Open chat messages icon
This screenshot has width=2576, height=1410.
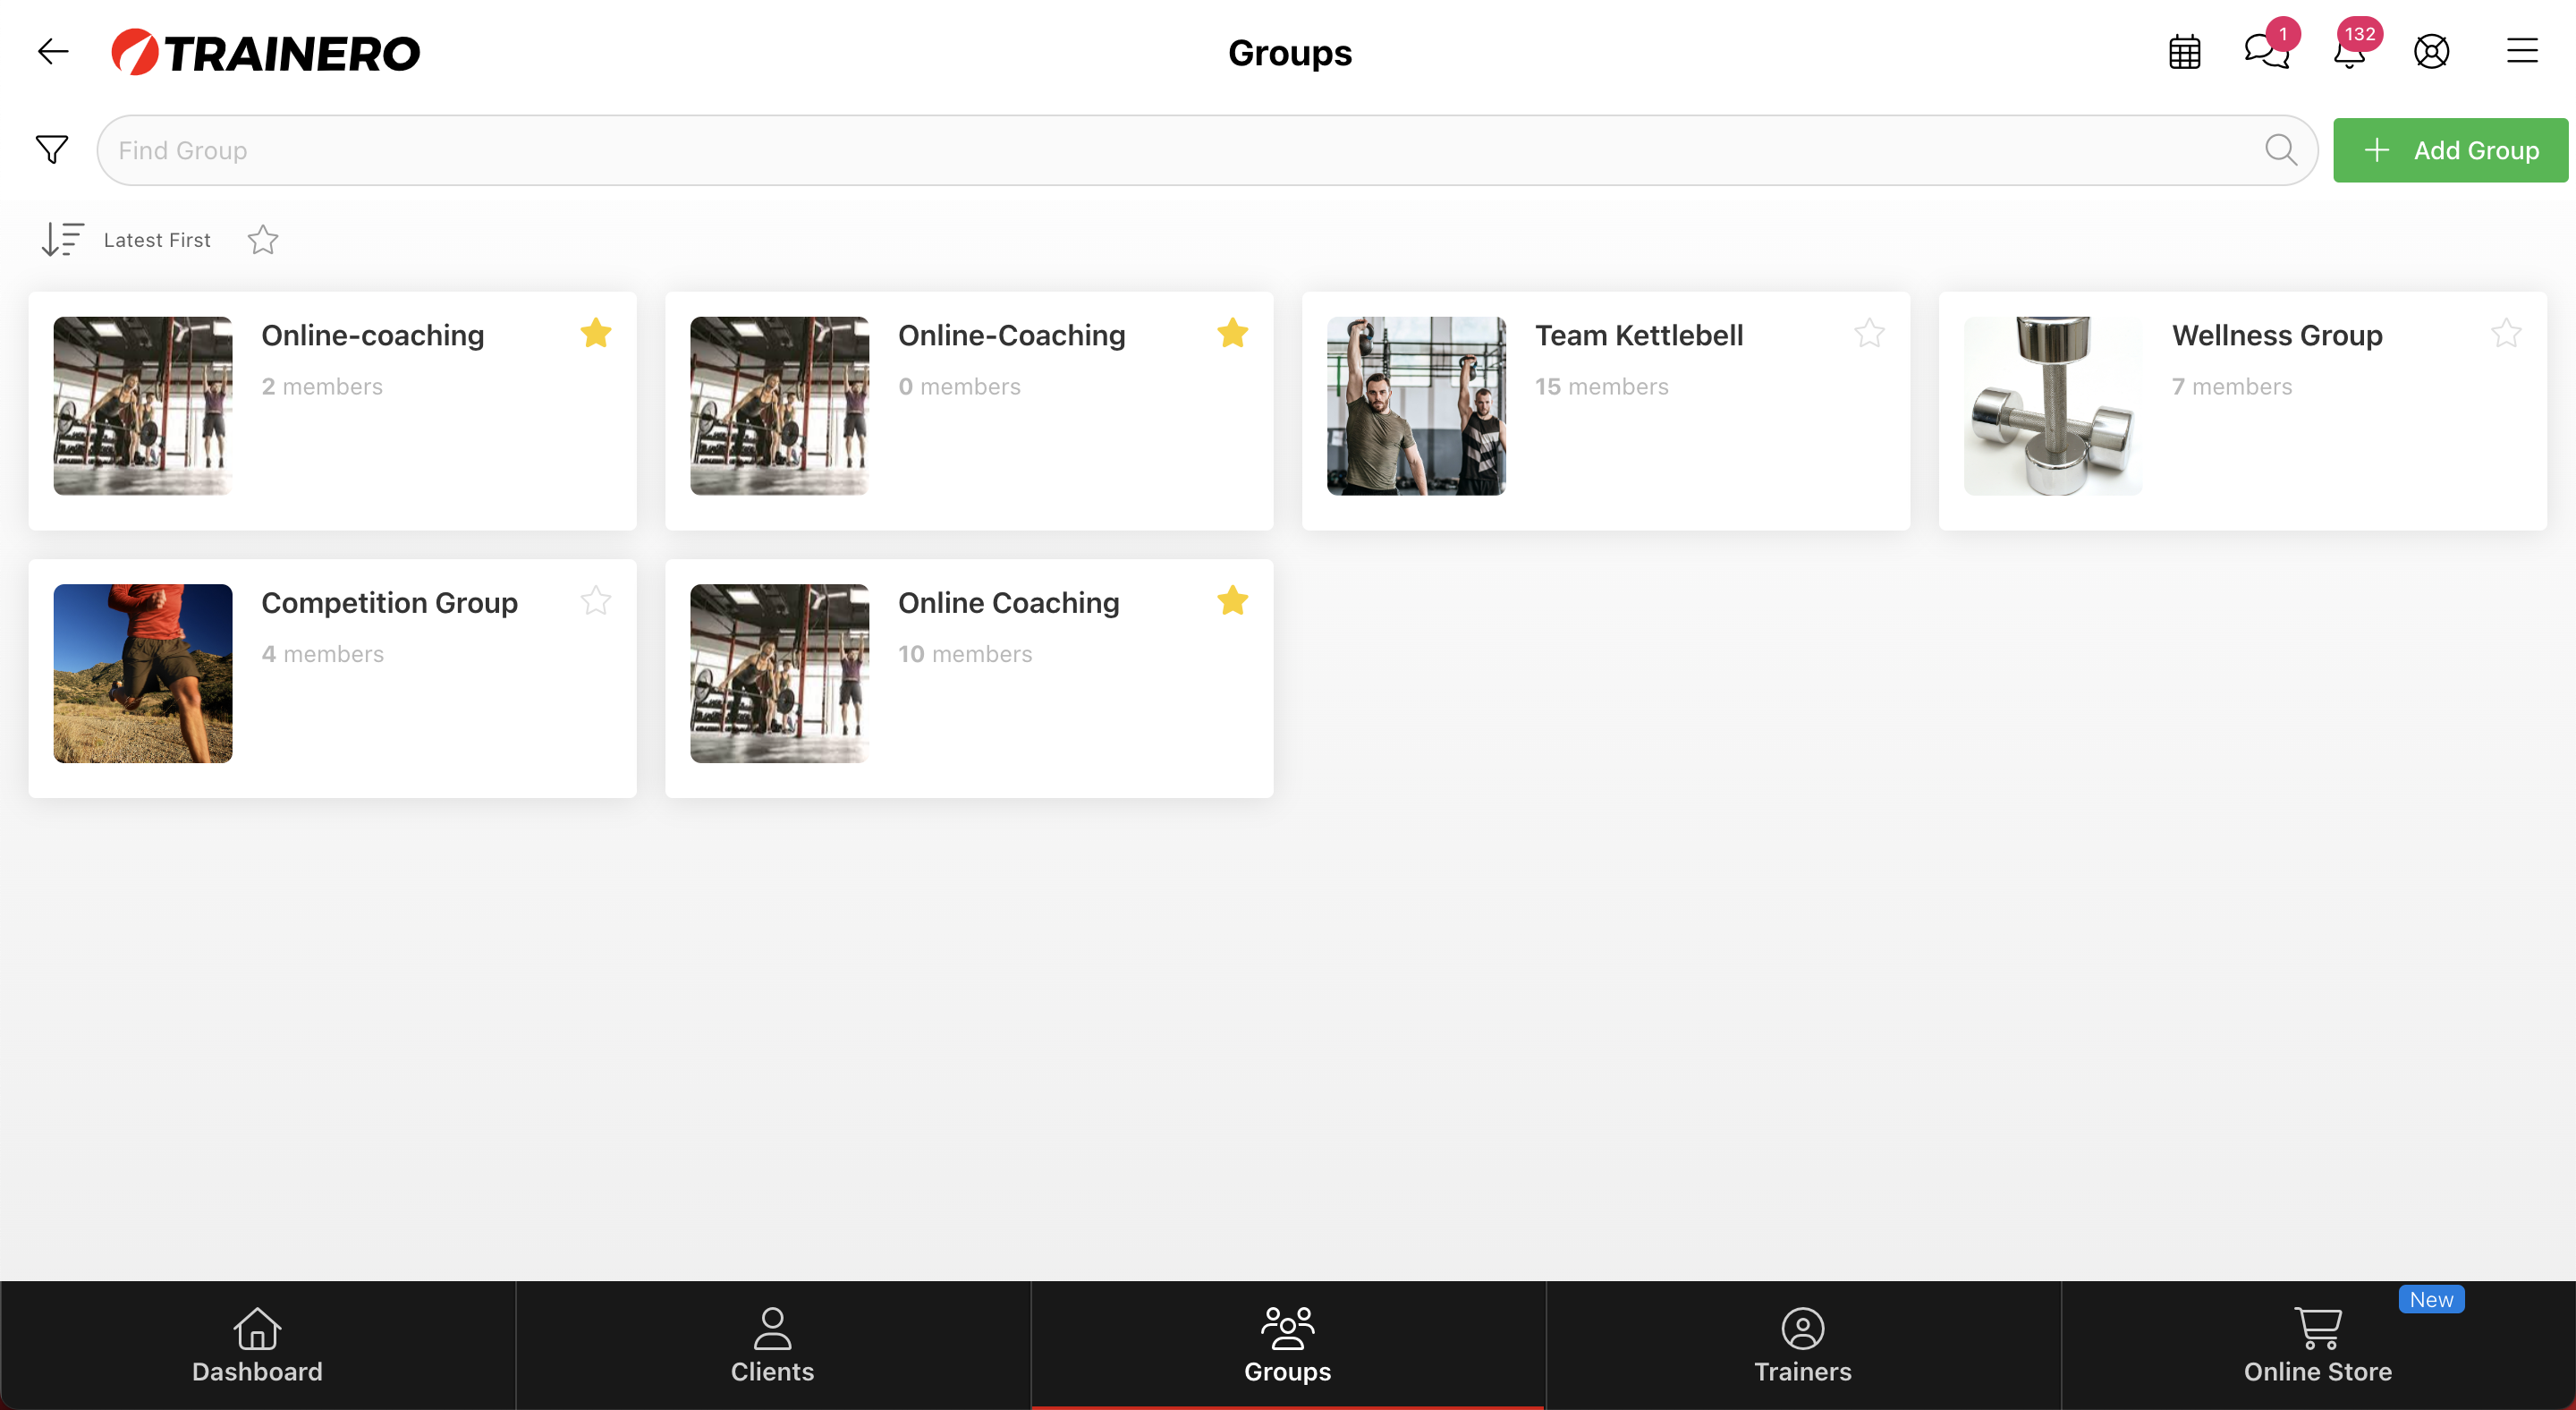[x=2266, y=51]
